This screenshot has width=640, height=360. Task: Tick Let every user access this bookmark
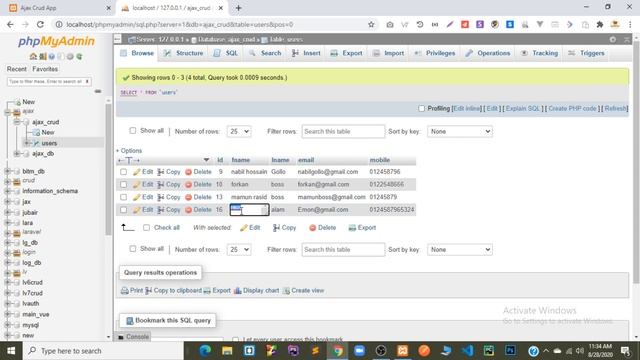coord(236,339)
